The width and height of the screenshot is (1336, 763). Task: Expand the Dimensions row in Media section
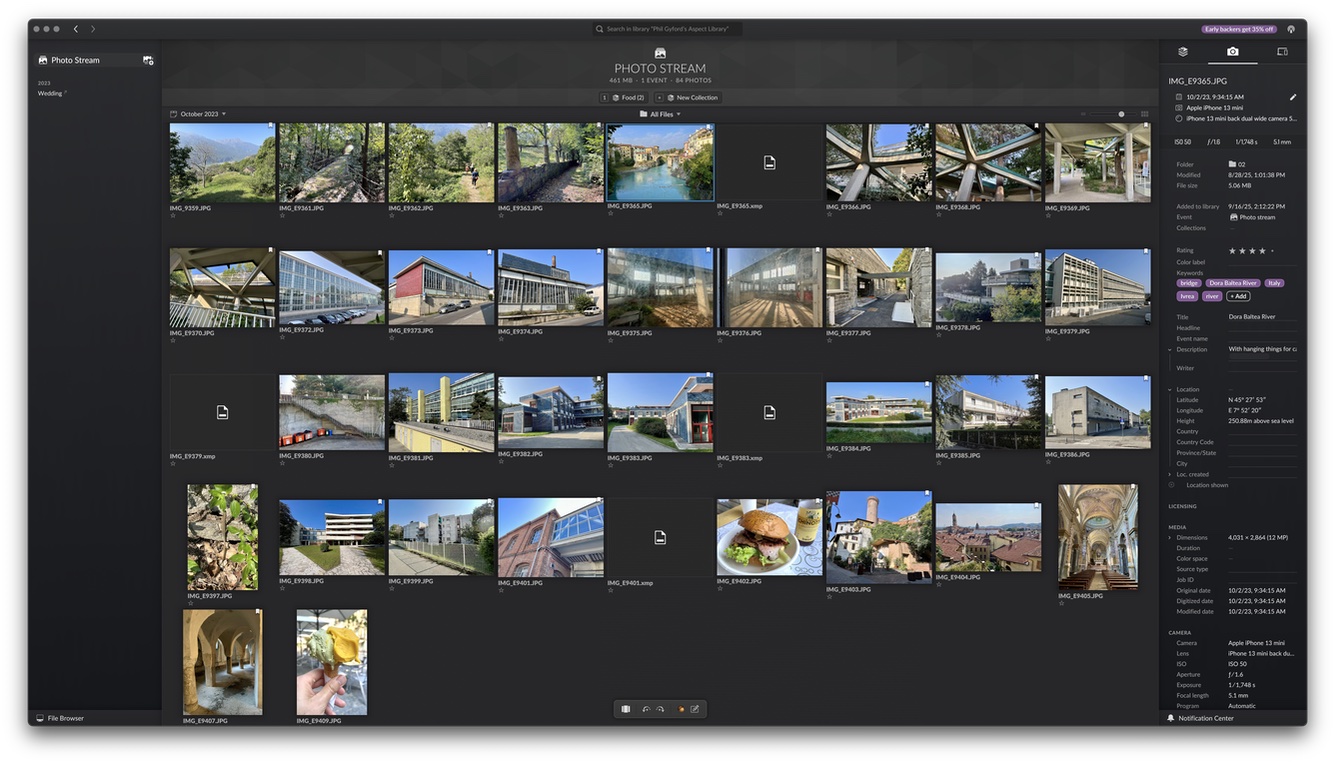coord(1170,538)
